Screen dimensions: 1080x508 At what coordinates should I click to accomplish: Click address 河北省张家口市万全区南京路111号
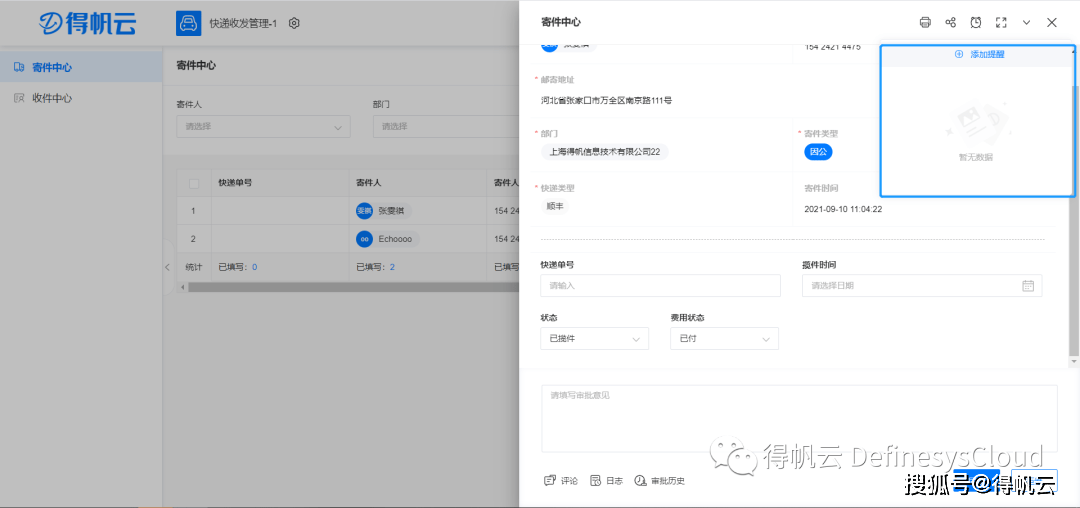(607, 100)
